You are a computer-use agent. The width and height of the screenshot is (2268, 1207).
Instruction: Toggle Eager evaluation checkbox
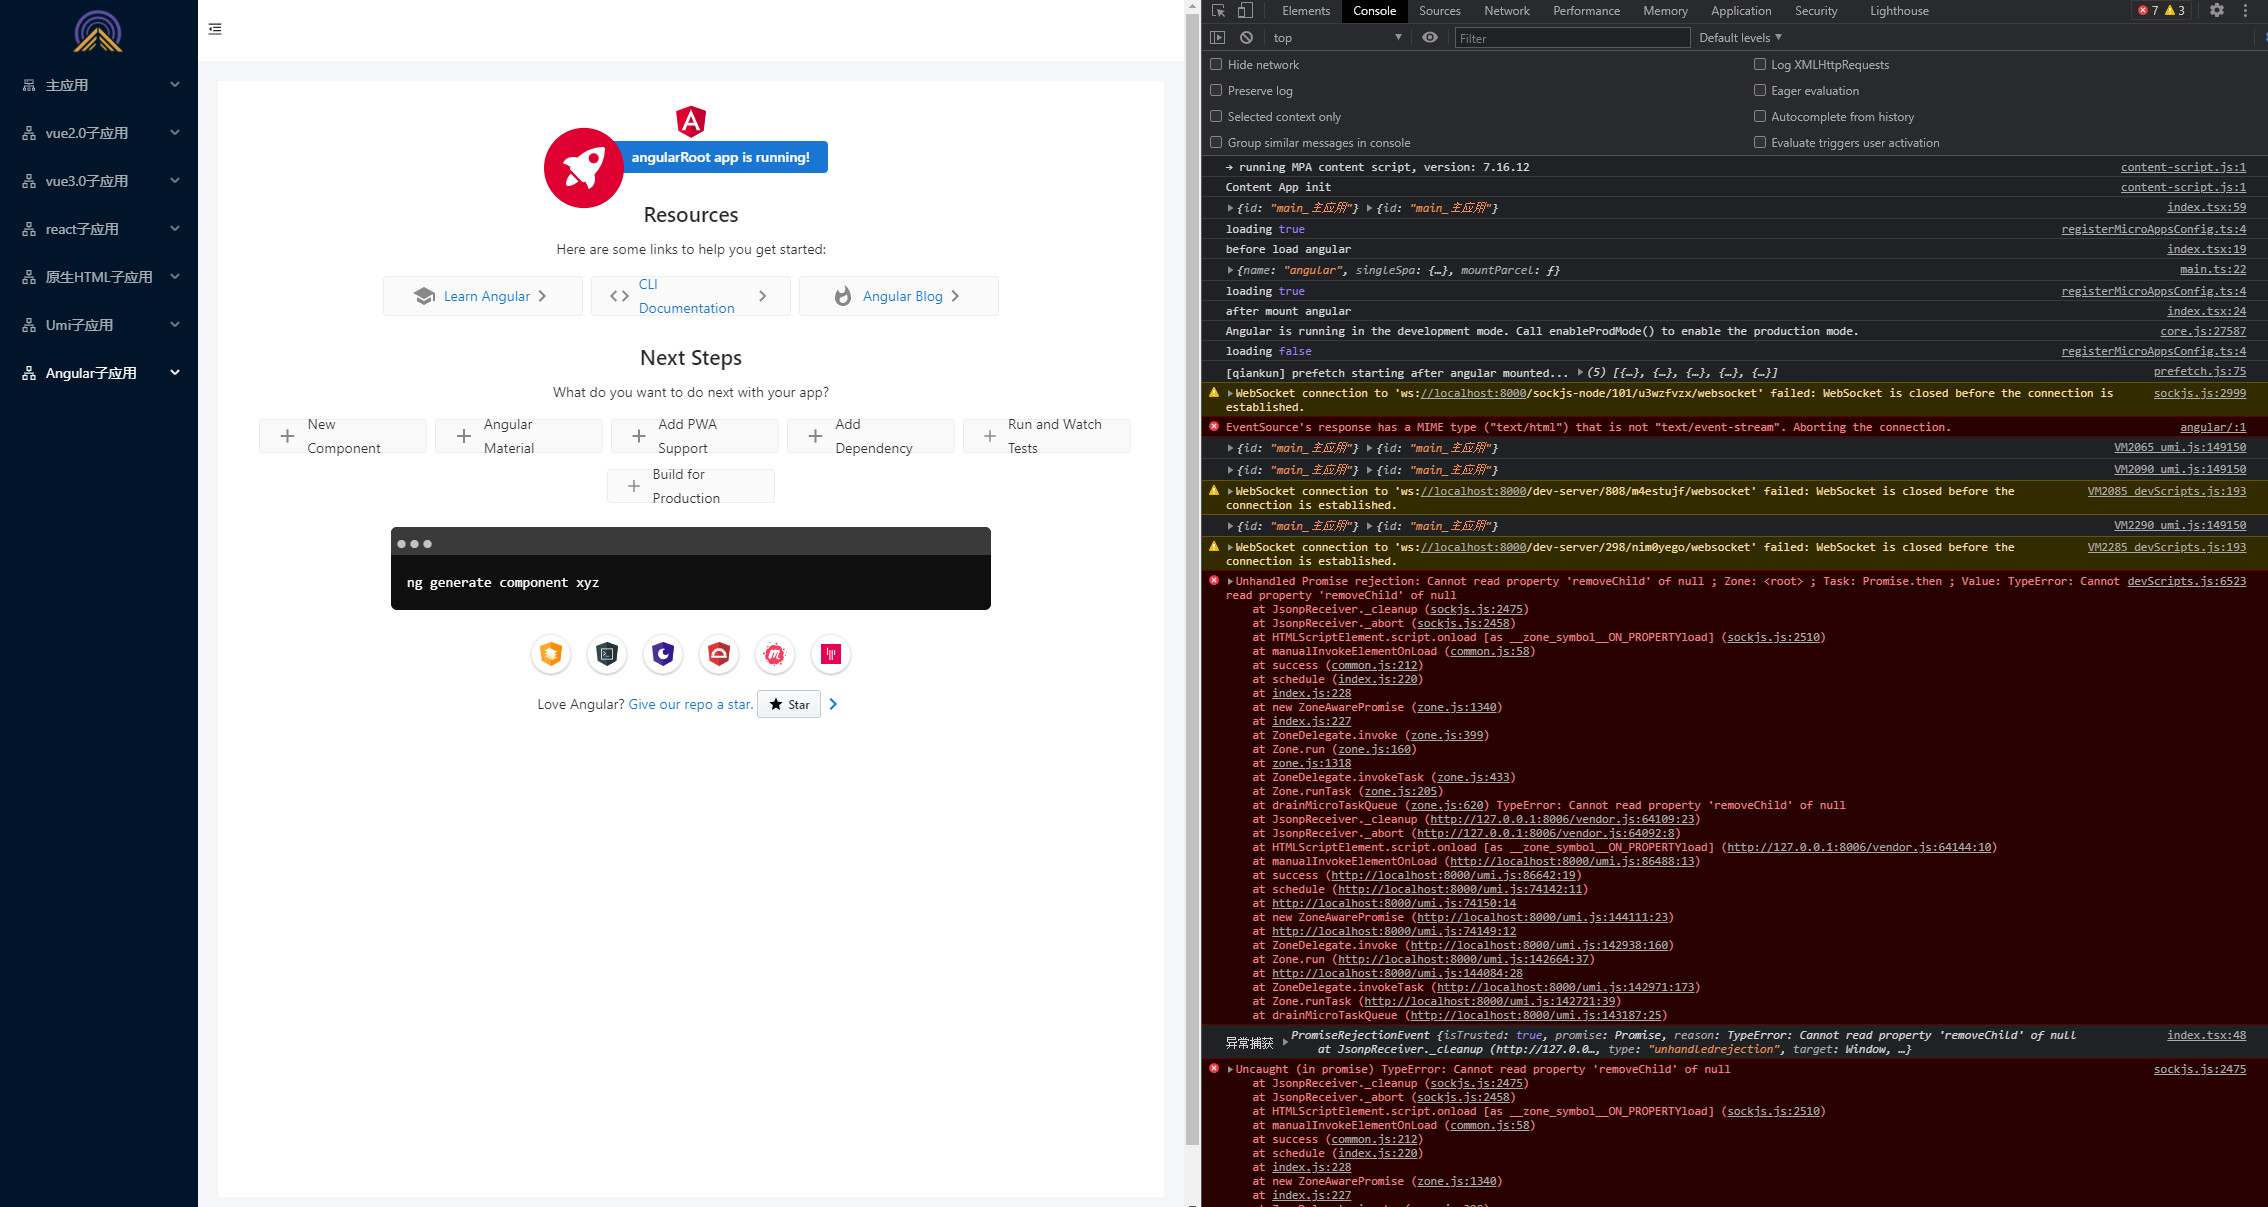pos(1760,90)
